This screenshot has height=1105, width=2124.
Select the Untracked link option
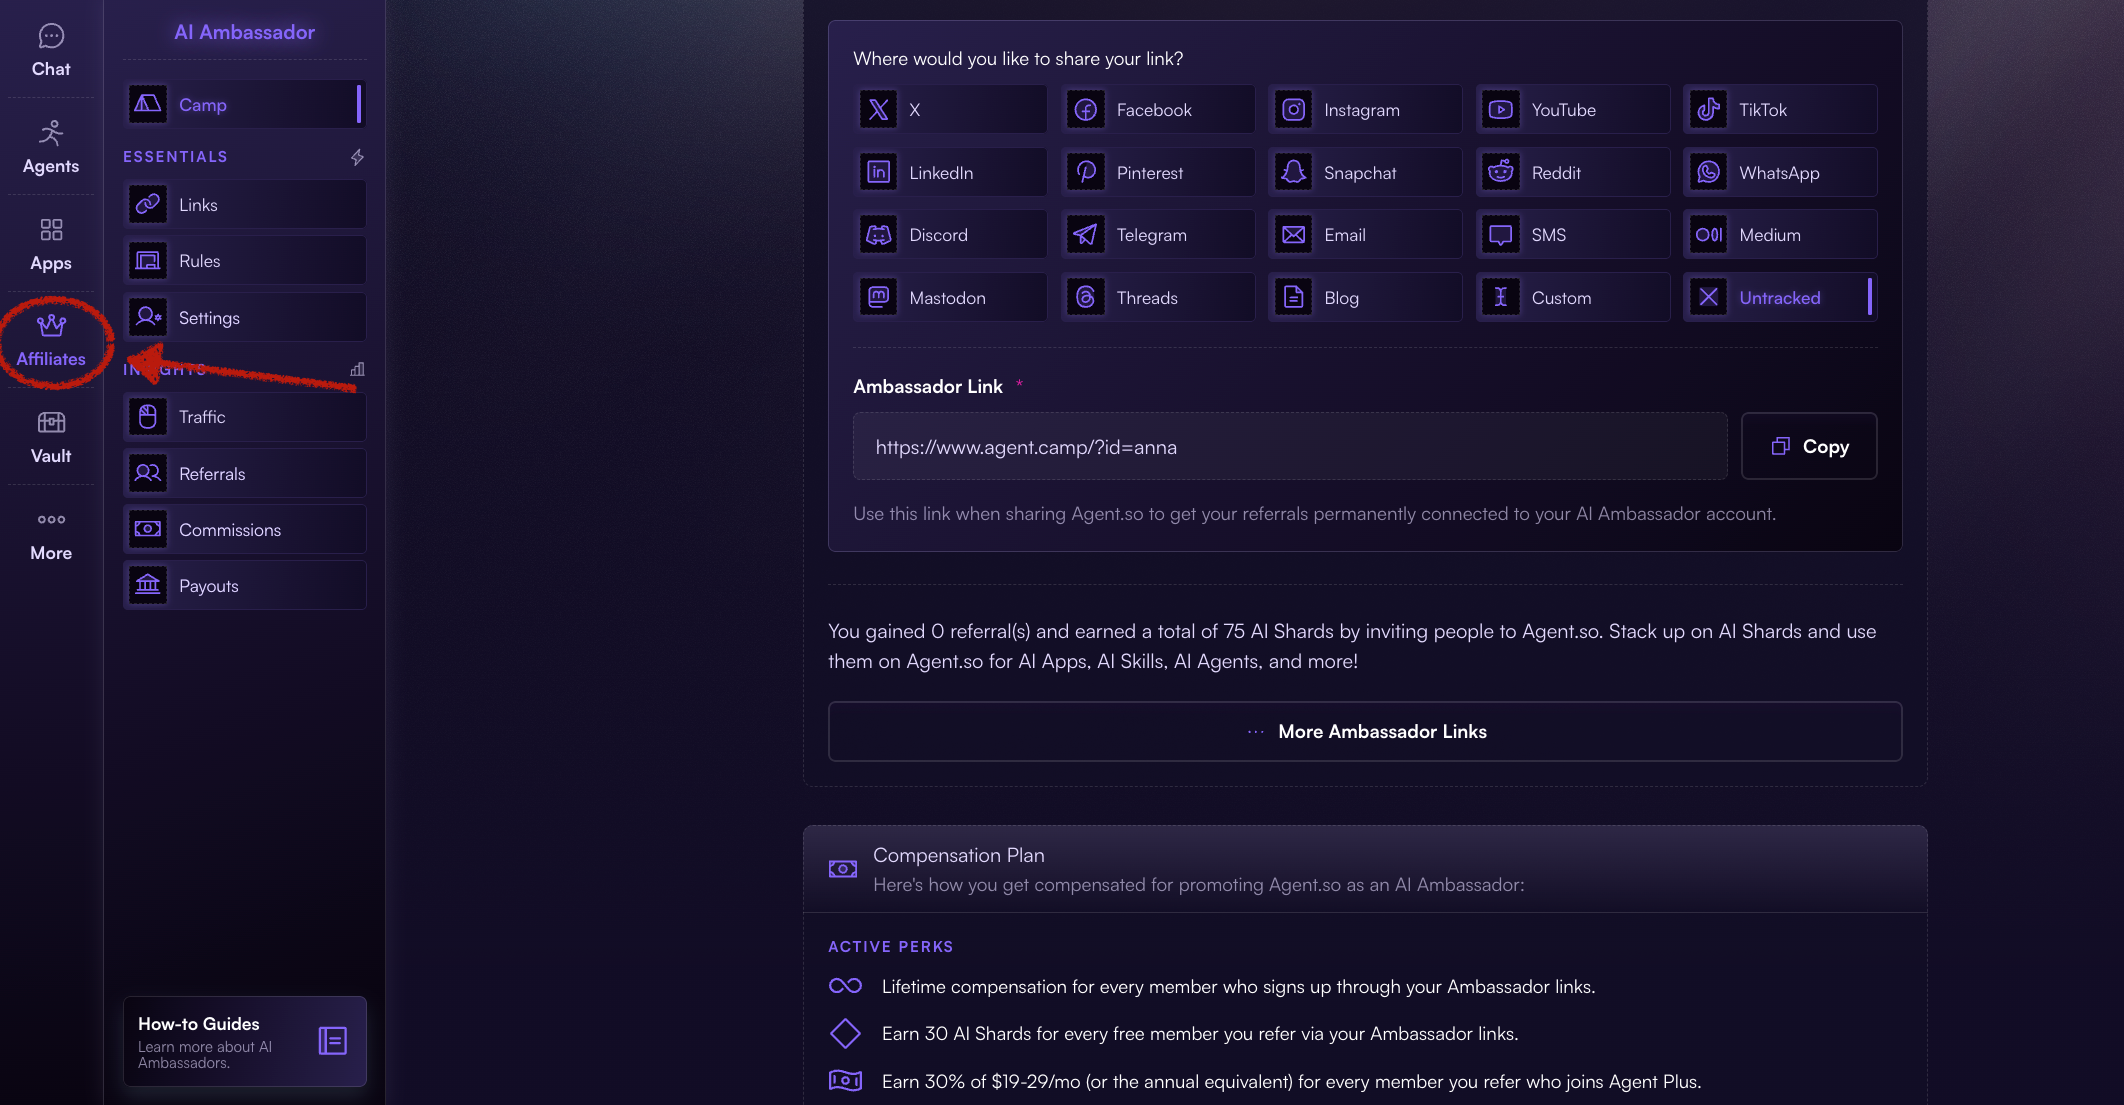tap(1780, 297)
